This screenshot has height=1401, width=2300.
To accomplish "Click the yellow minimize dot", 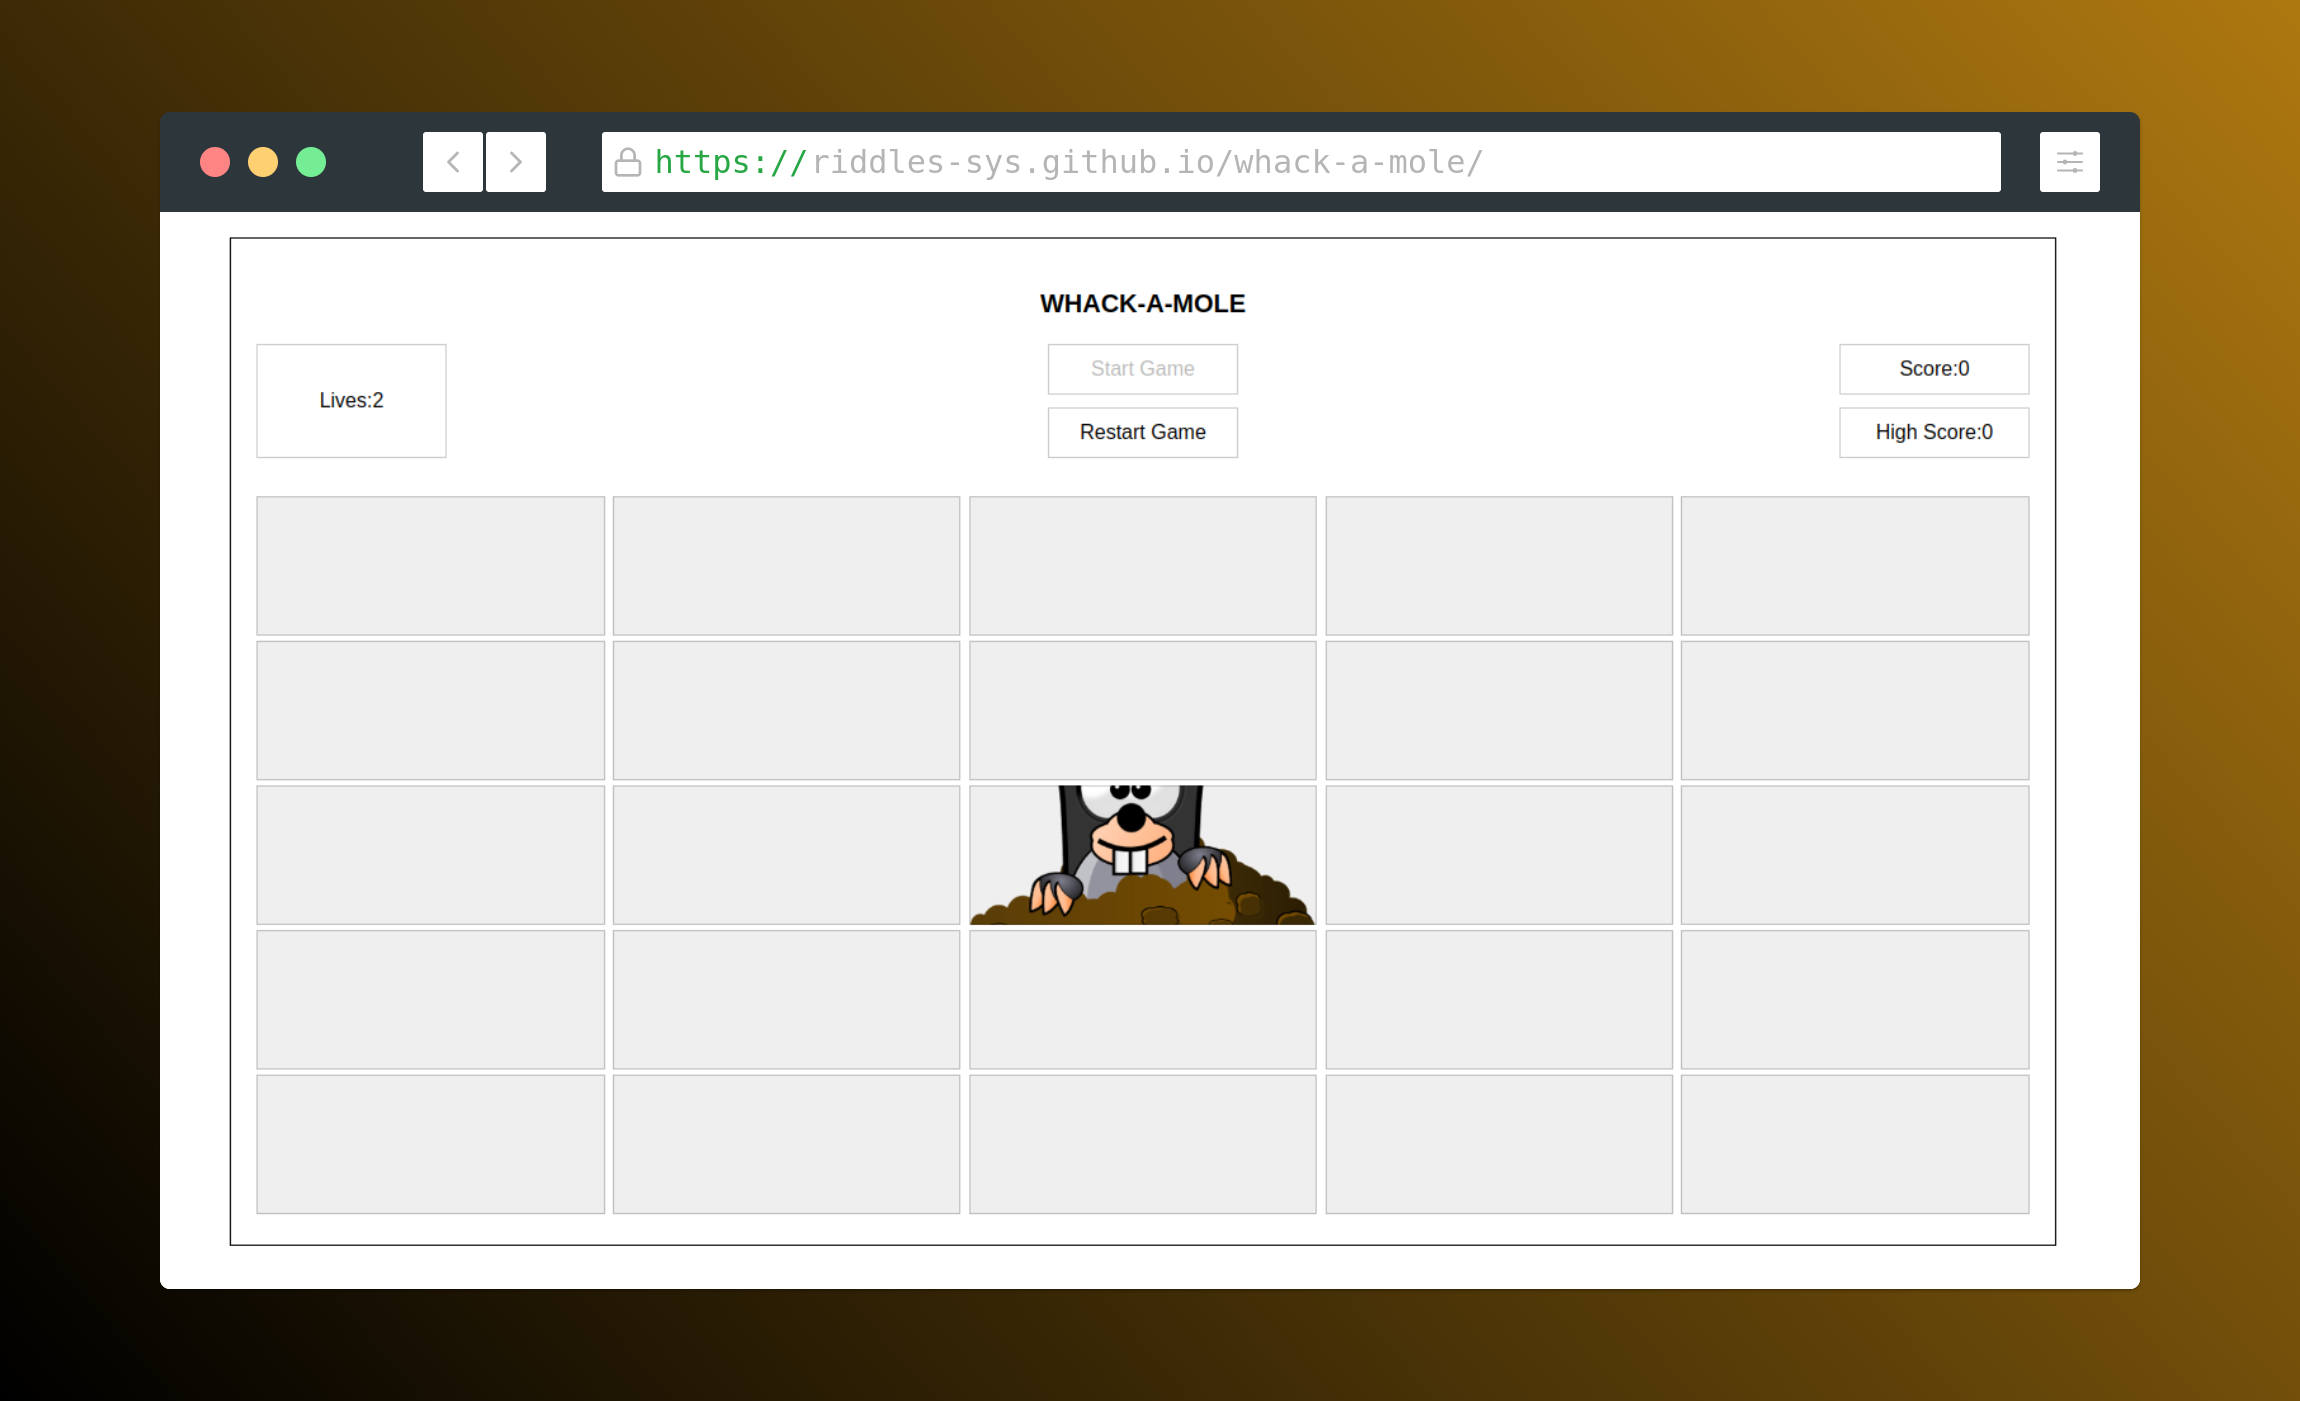I will pos(263,162).
